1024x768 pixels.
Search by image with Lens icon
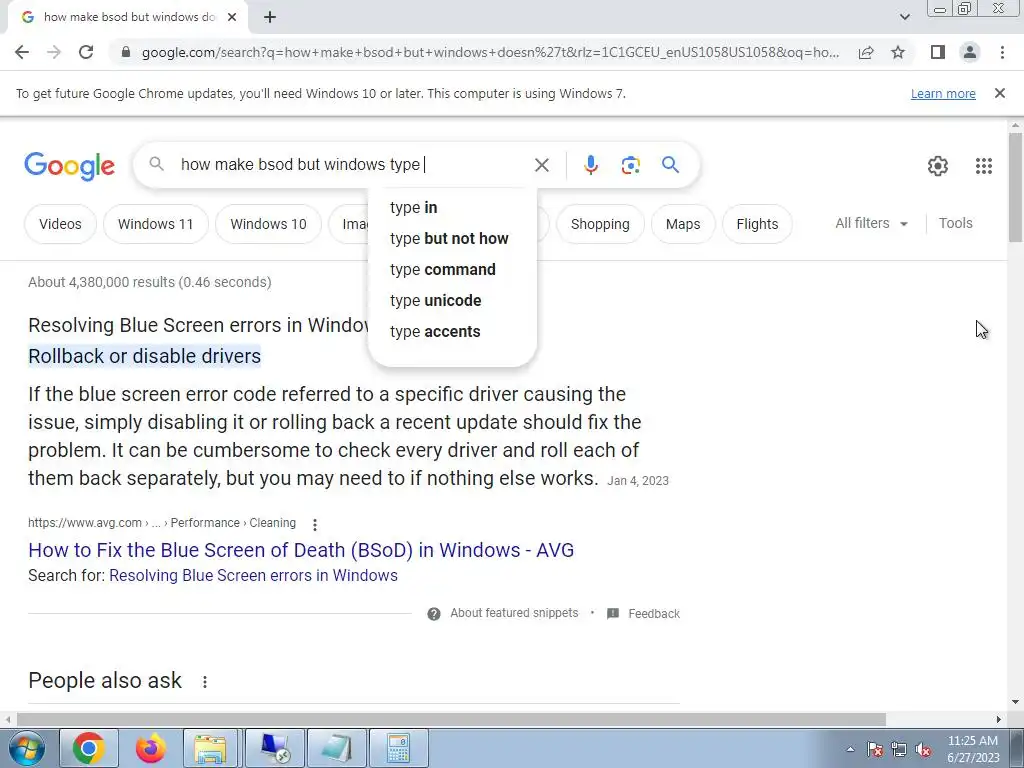click(x=630, y=165)
